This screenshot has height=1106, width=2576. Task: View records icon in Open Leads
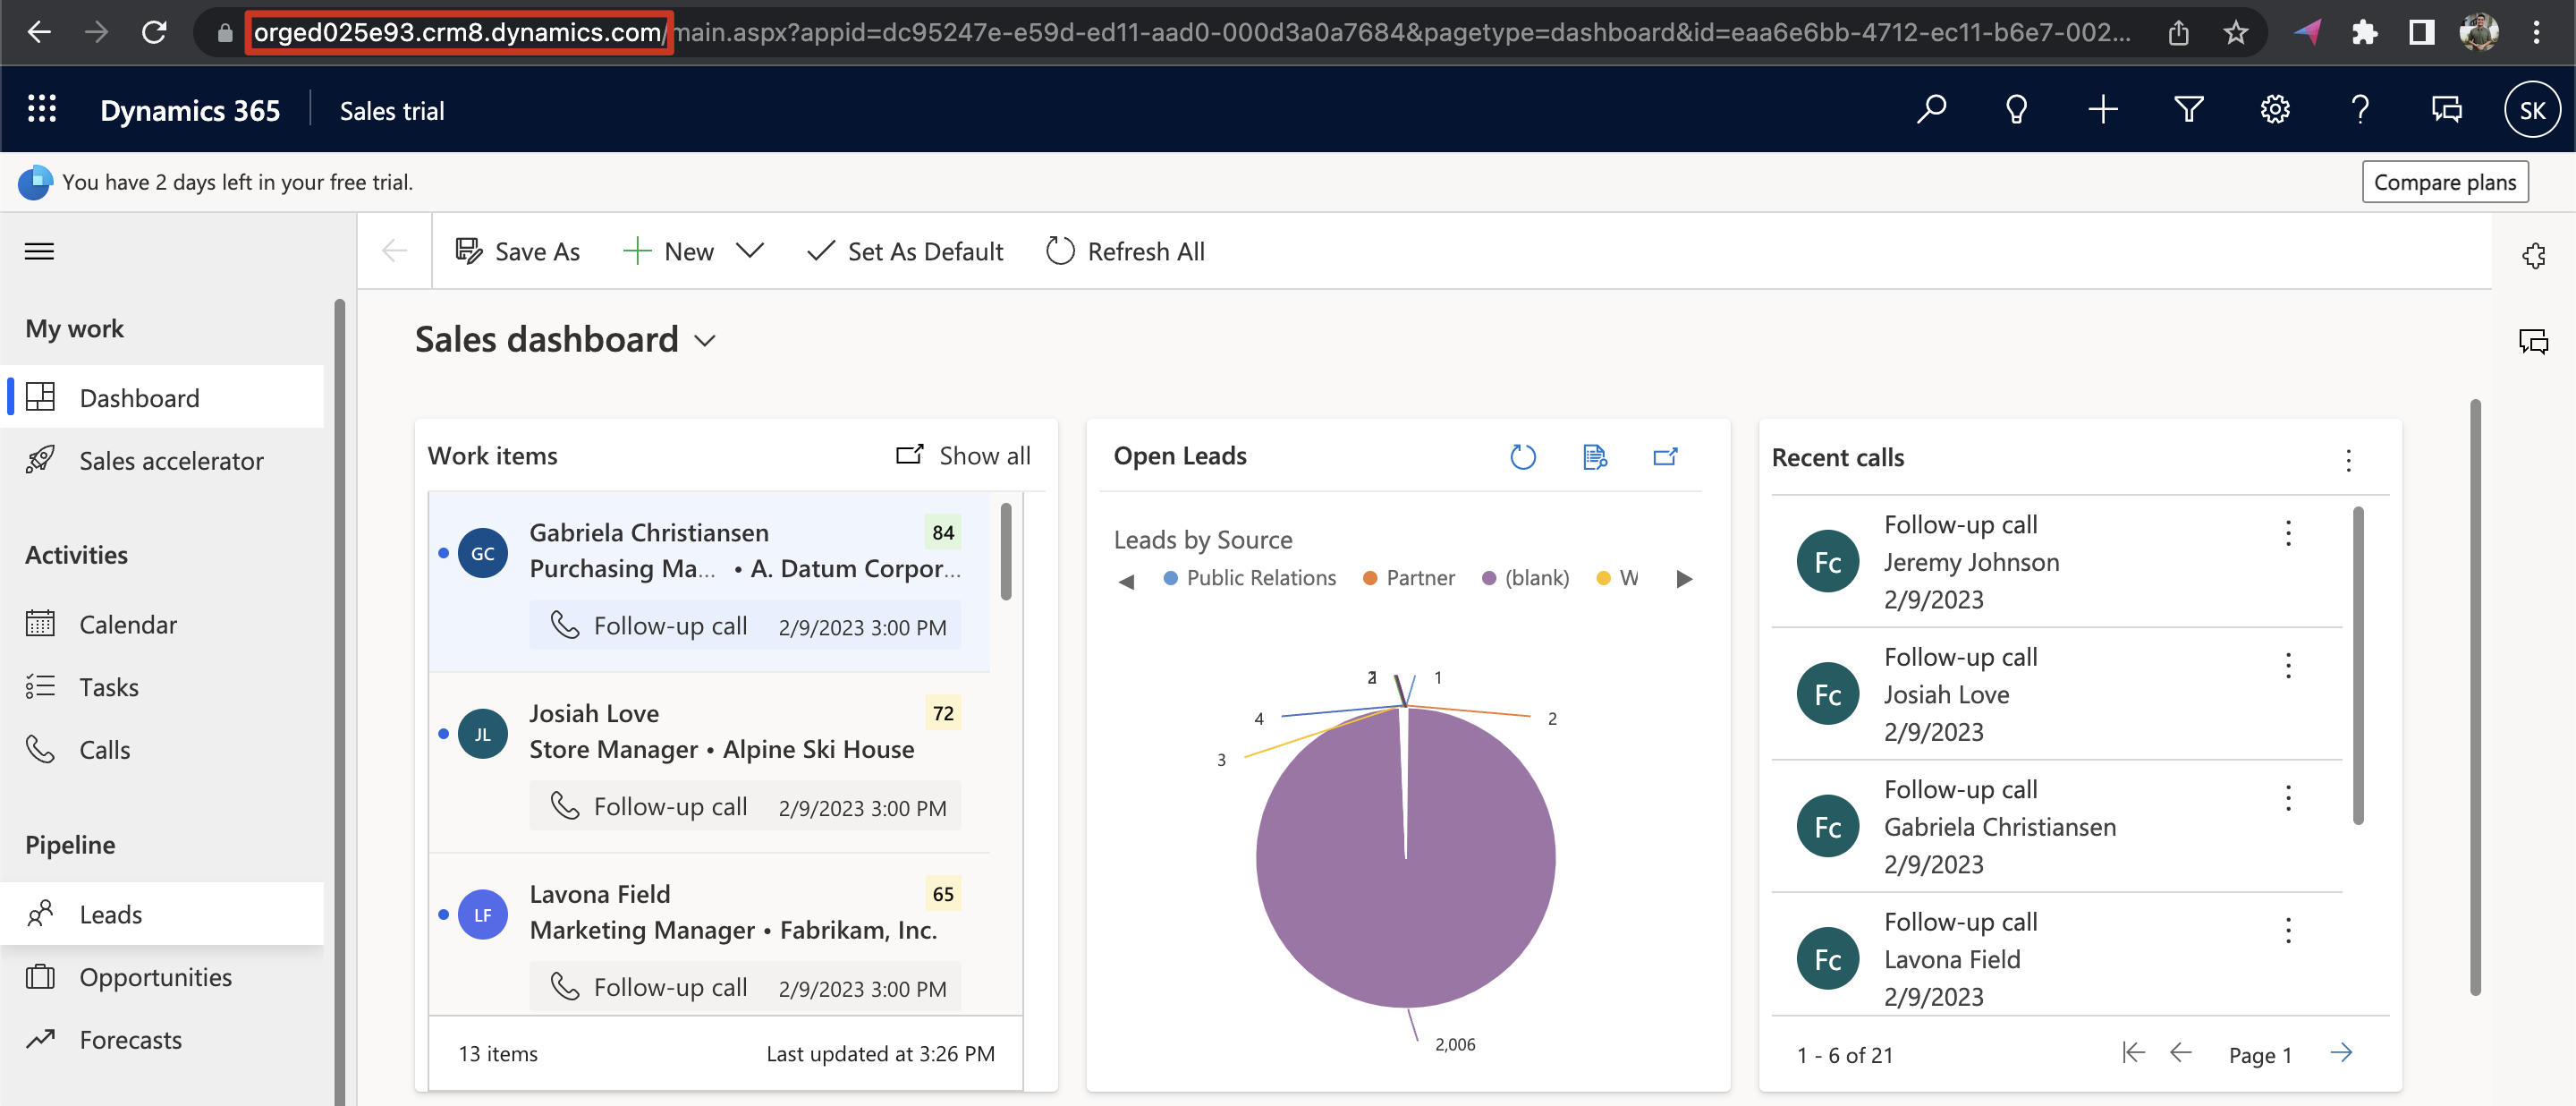(1594, 457)
